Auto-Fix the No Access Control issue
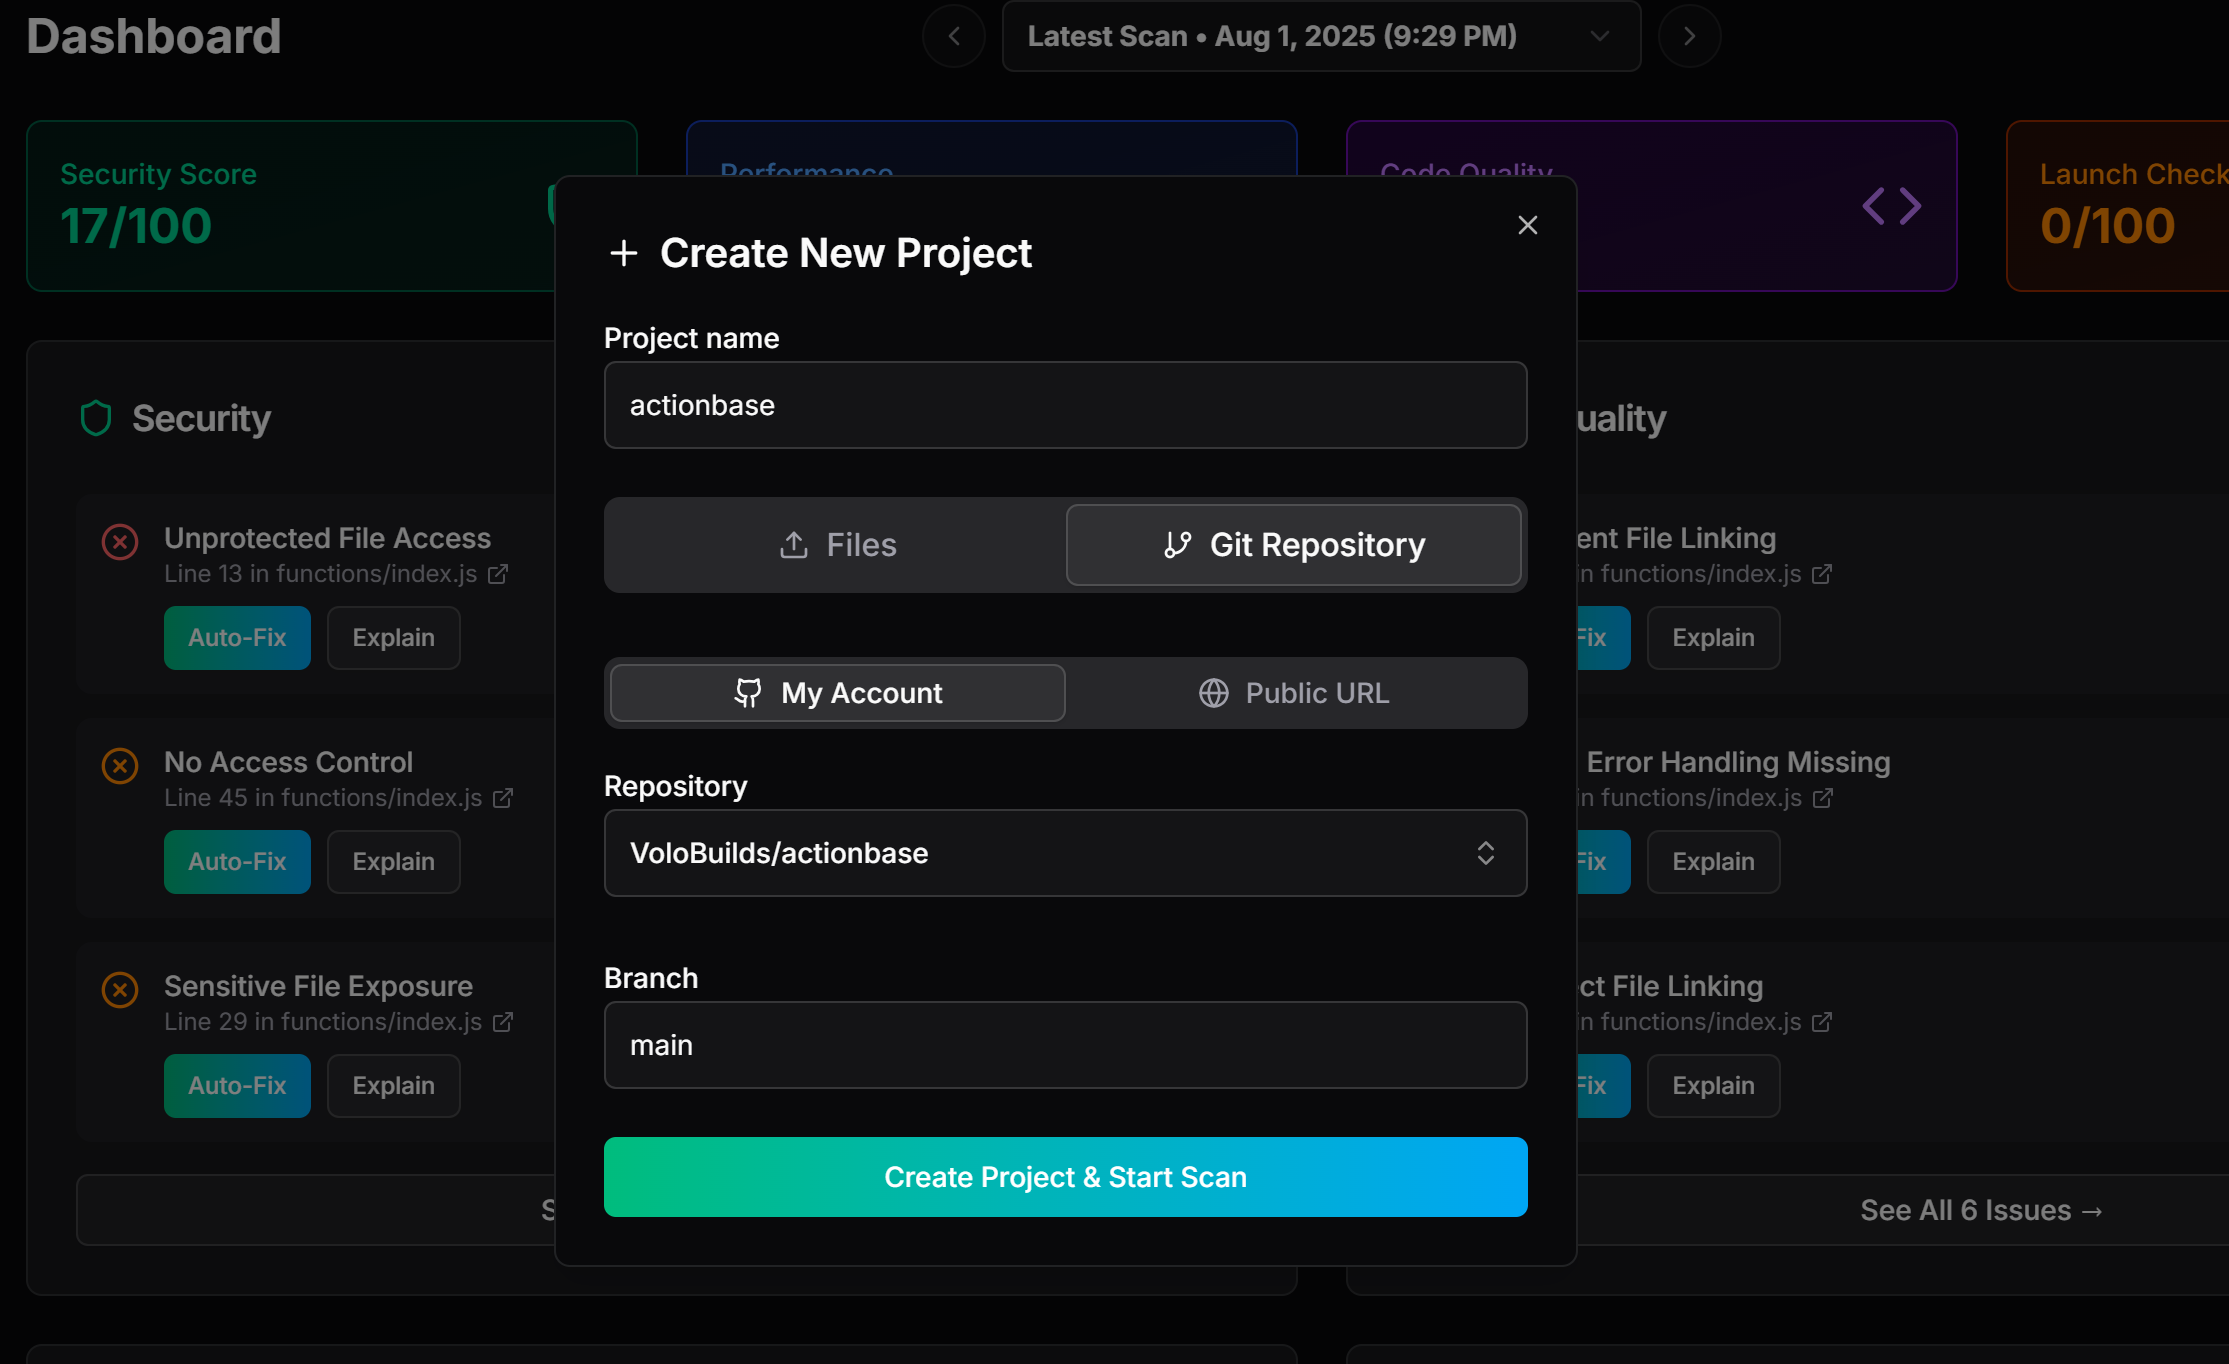 [x=237, y=862]
